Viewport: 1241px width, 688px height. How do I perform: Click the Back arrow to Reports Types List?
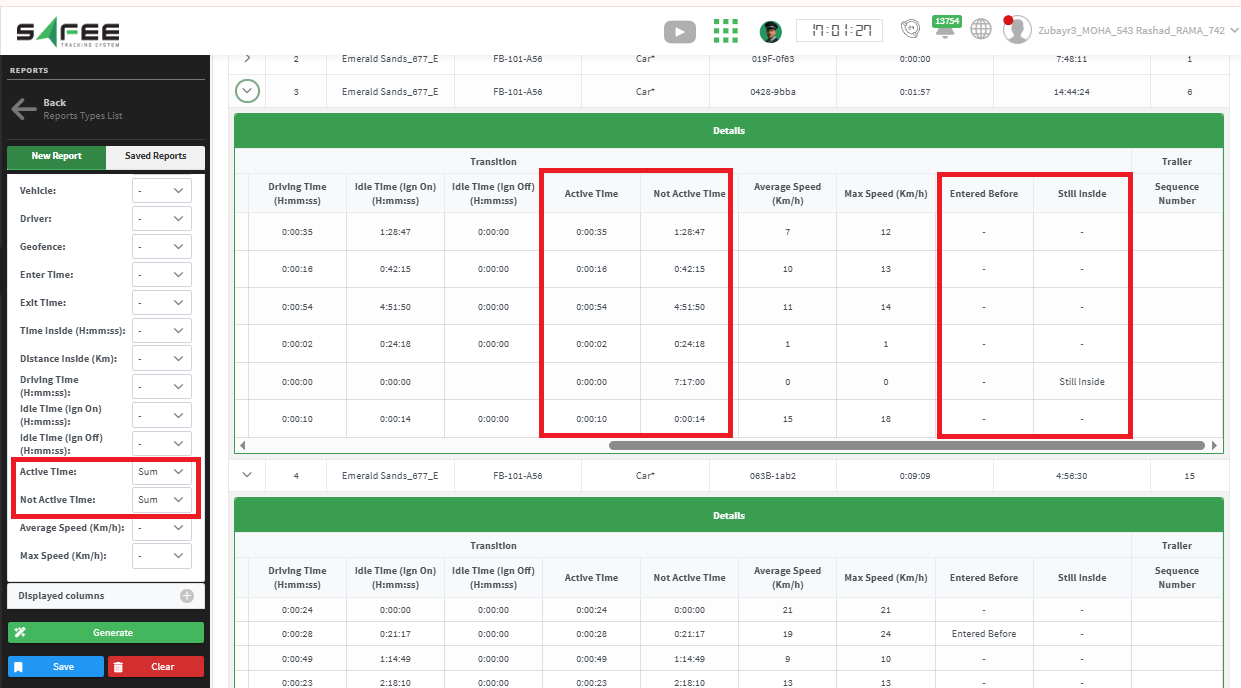24,109
